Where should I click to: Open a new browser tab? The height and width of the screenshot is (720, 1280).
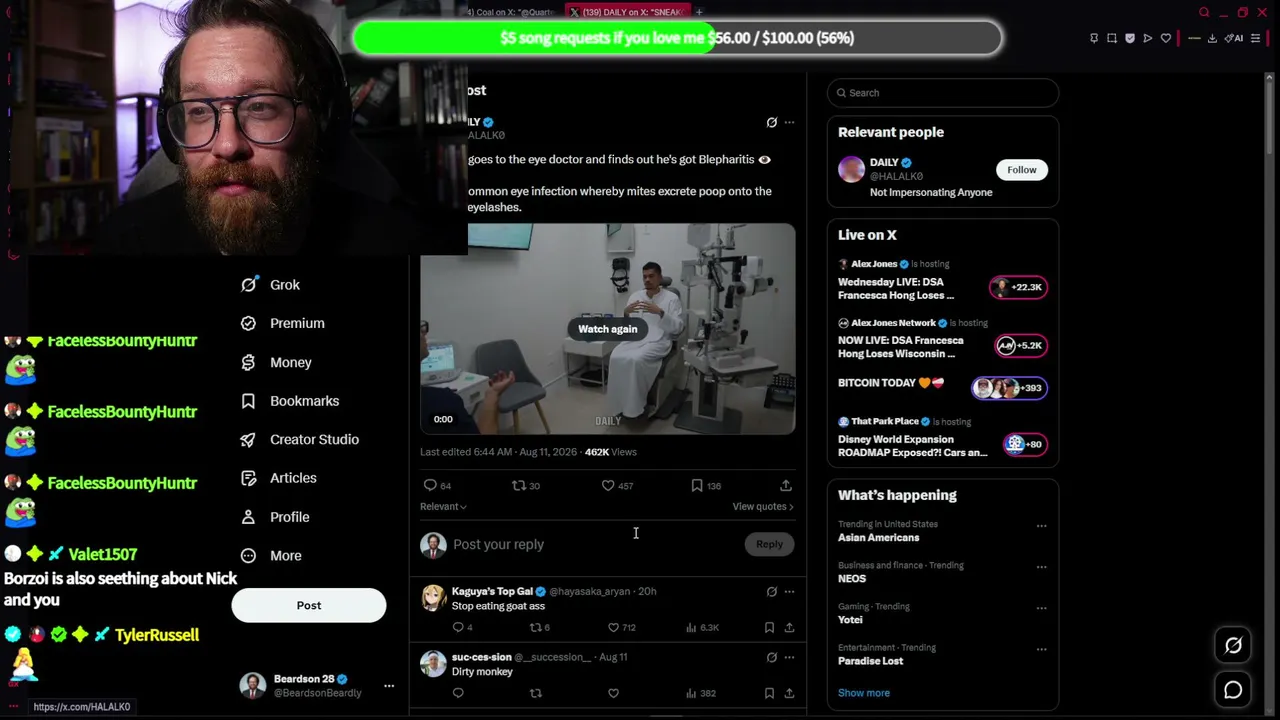(699, 12)
